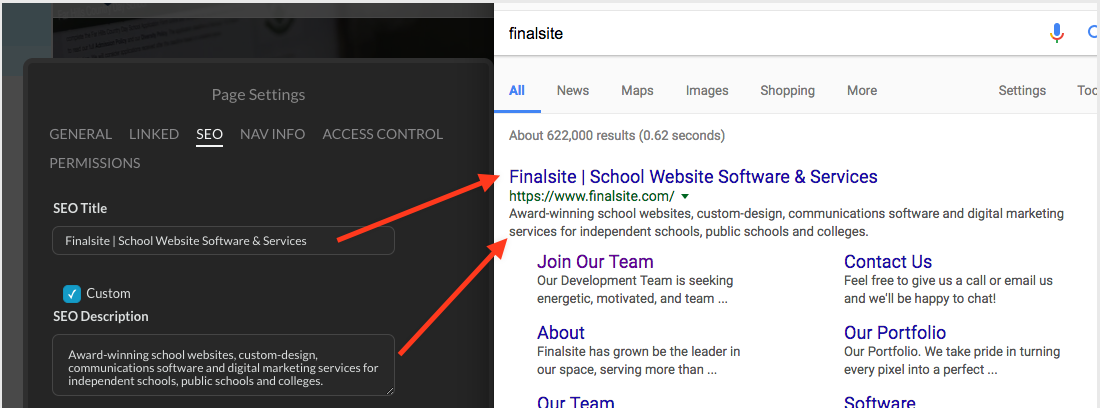Switch to Maps search results
Viewport: 1100px width, 408px height.
click(637, 90)
